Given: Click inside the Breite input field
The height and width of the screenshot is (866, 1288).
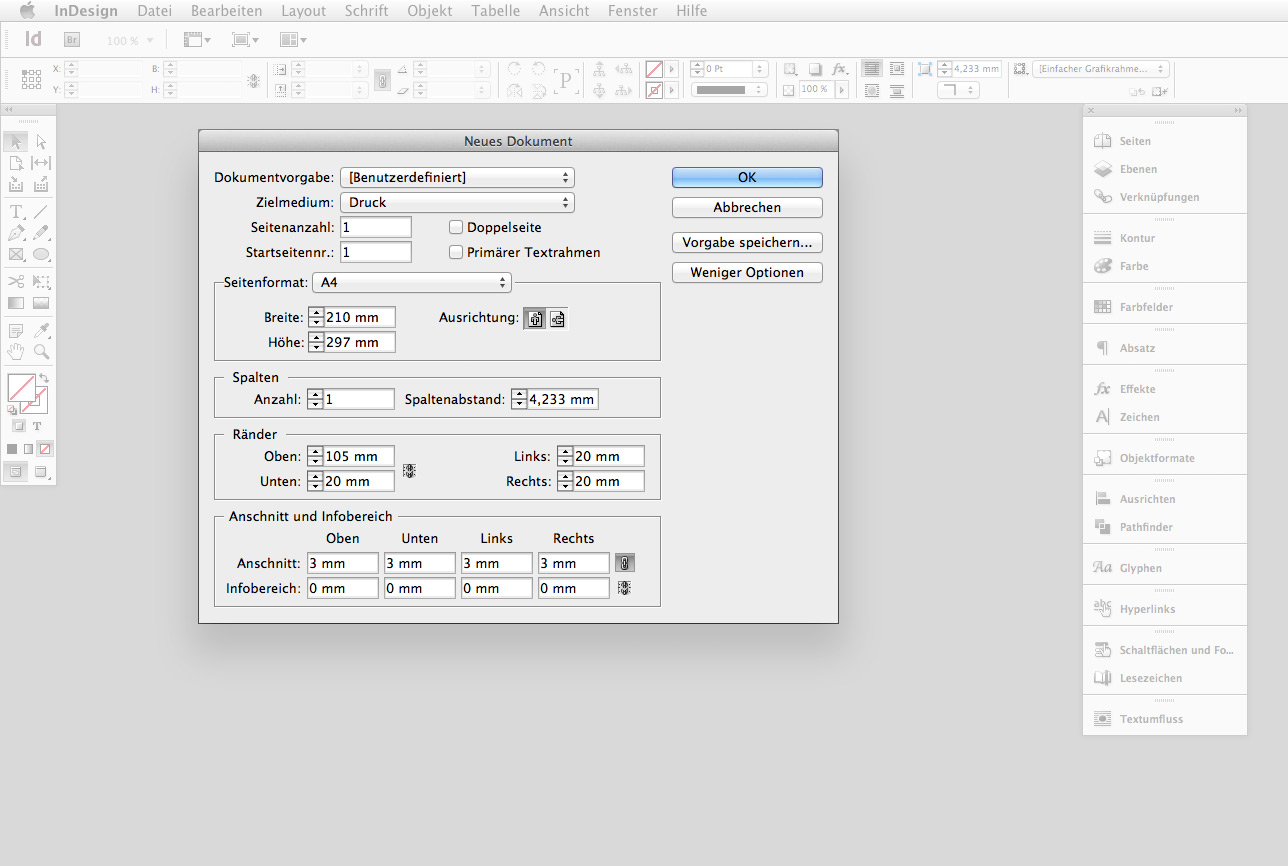Looking at the screenshot, I should [360, 317].
